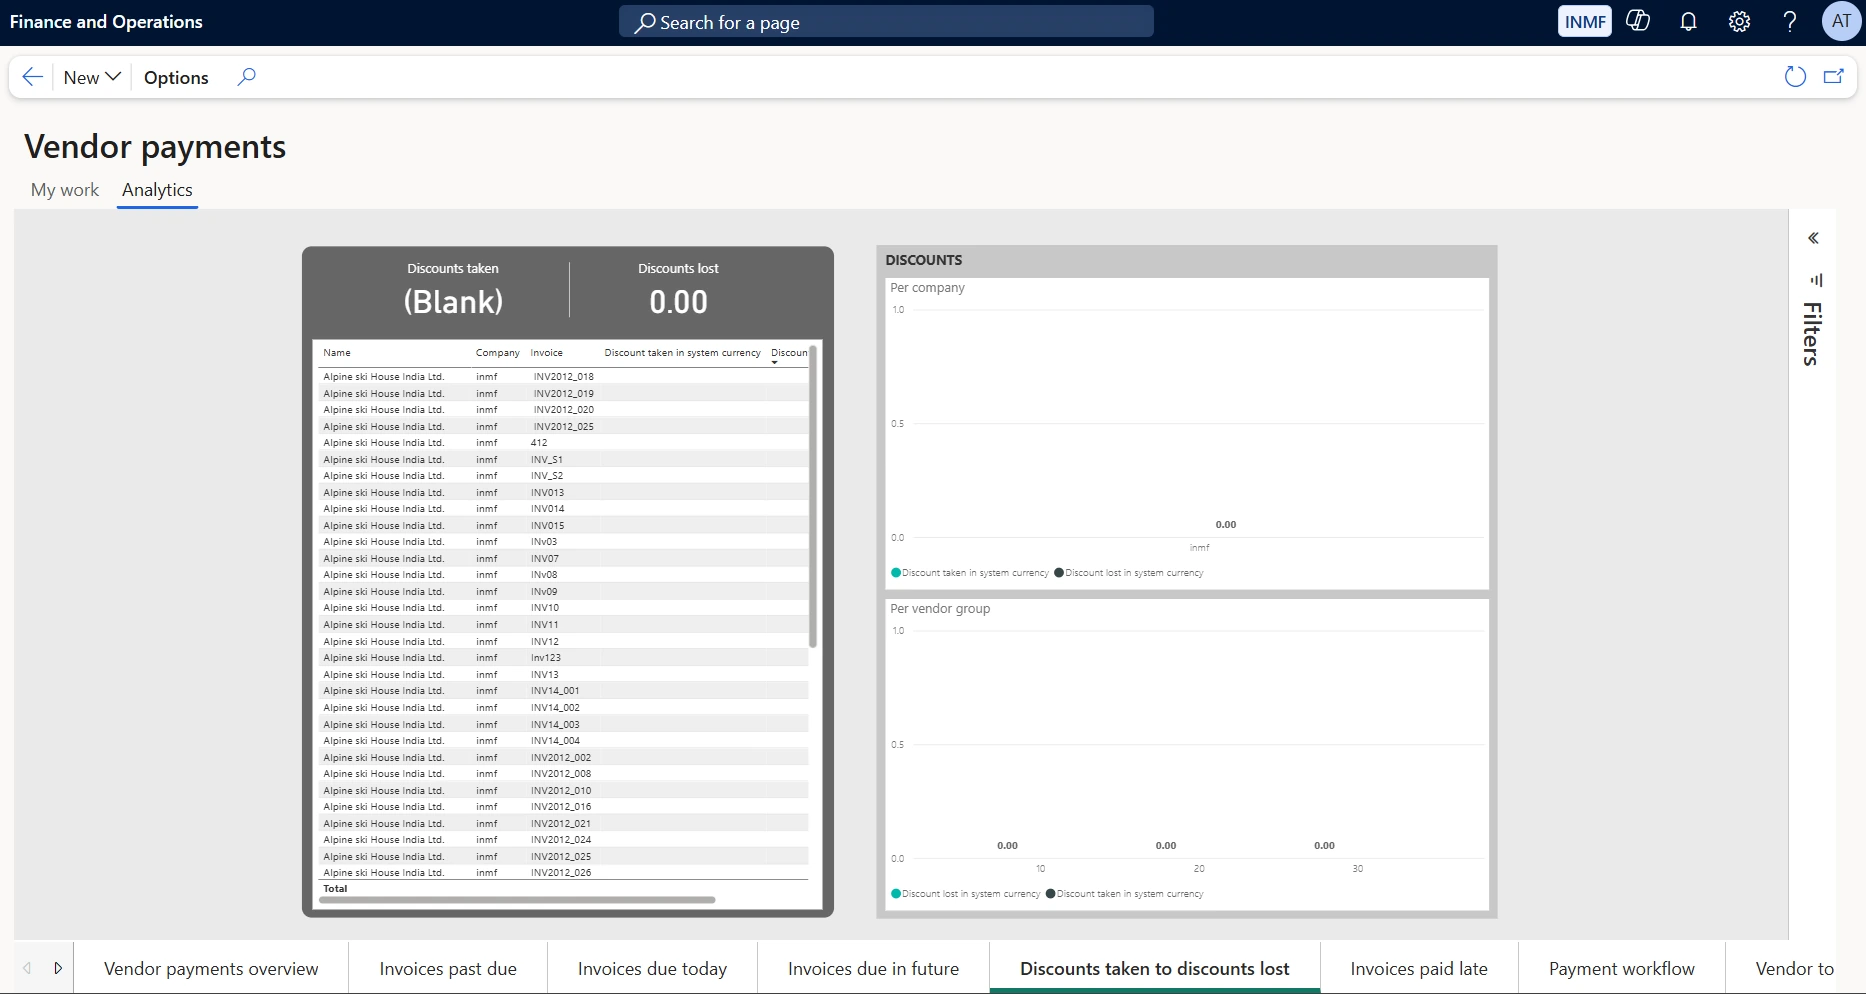The image size is (1866, 994).
Task: Open the Vendor payments overview report tab
Action: coord(211,968)
